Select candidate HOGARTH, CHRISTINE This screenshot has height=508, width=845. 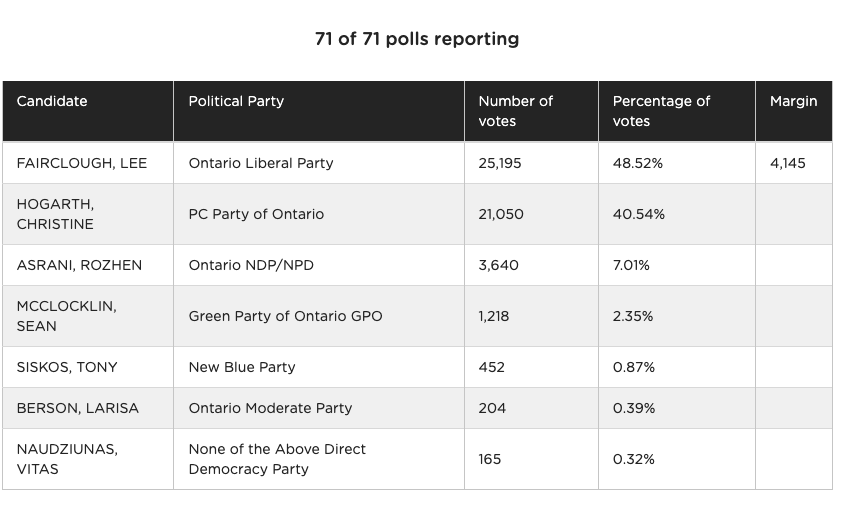[56, 214]
